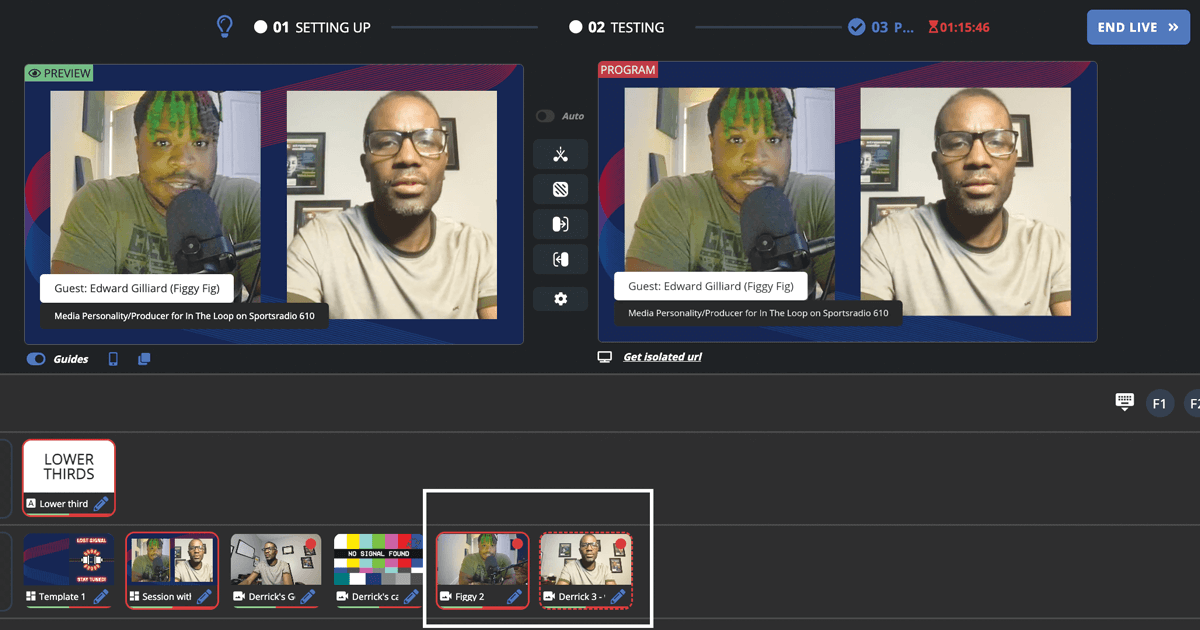This screenshot has width=1200, height=630.
Task: Click the fourth transition button above the gear
Action: click(x=560, y=259)
